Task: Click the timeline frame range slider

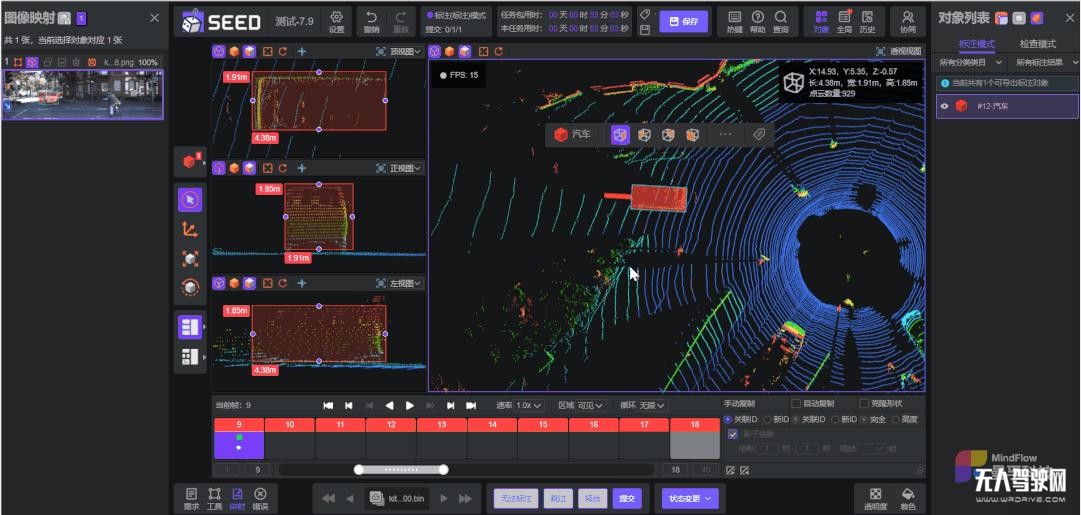Action: point(401,469)
